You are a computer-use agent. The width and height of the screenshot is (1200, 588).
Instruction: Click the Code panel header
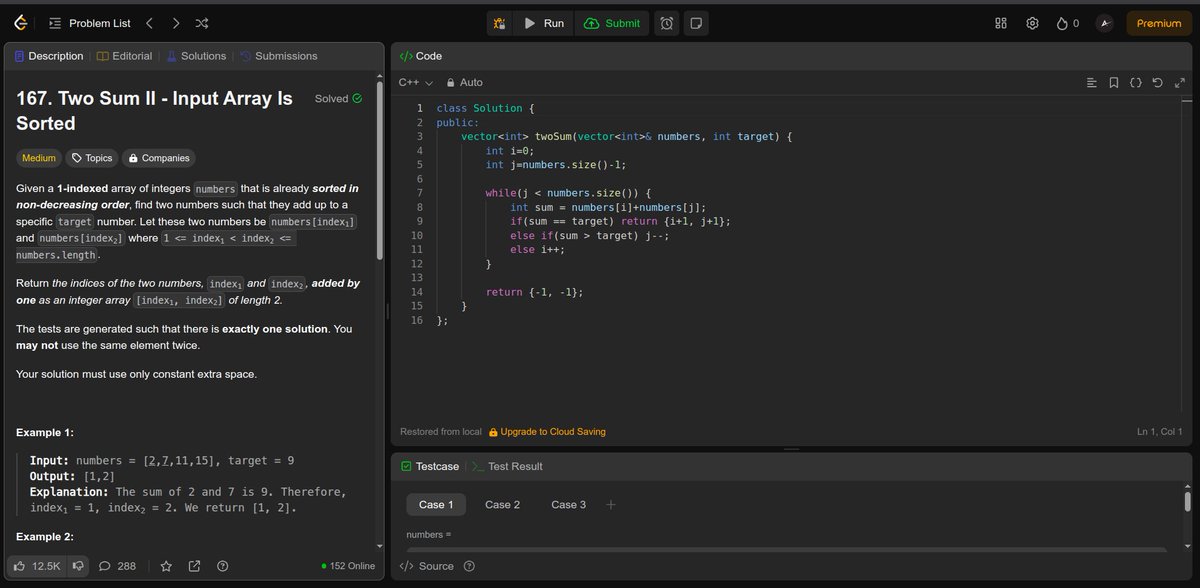pyautogui.click(x=421, y=56)
